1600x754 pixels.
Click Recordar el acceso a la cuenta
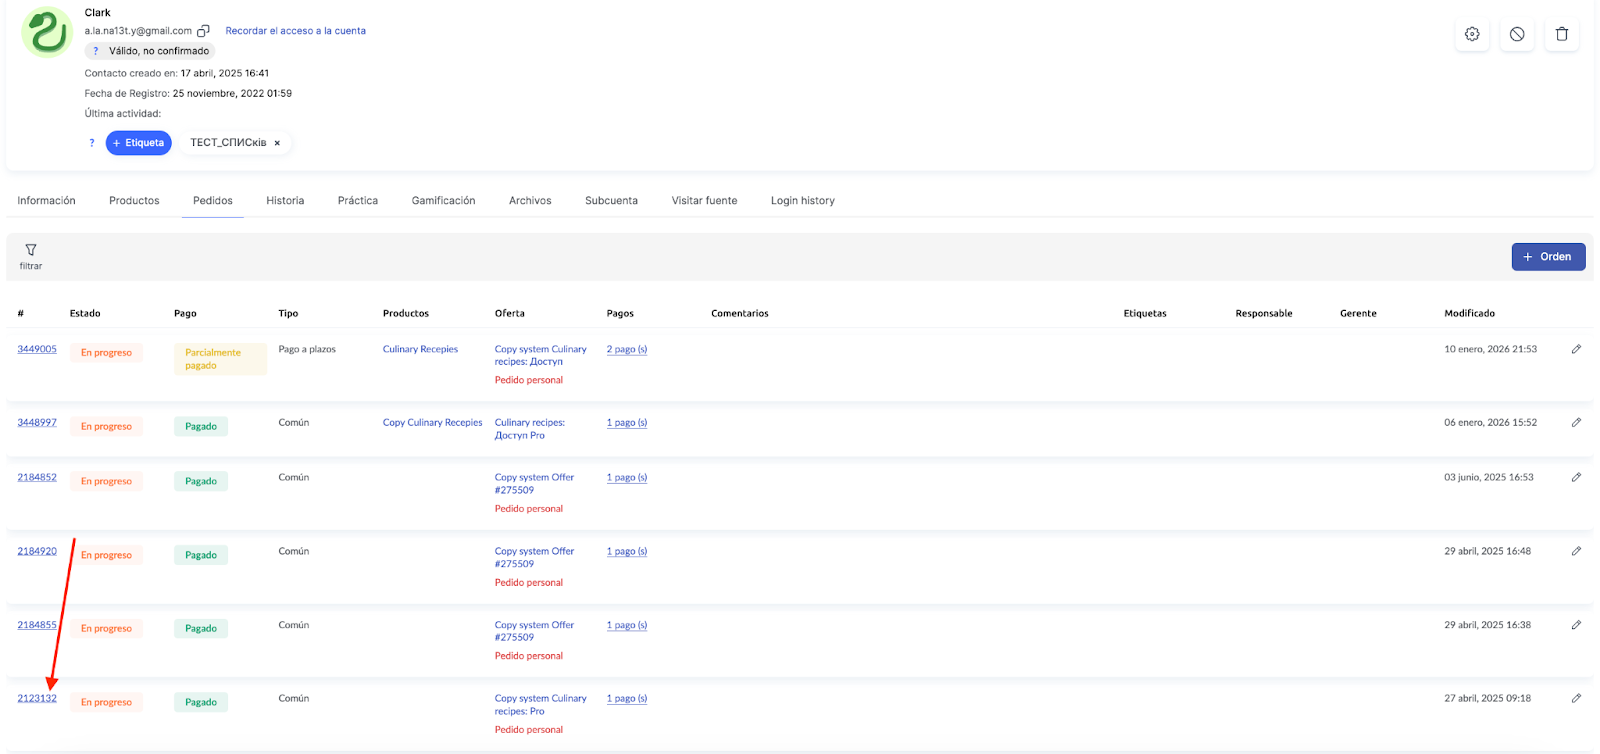tap(295, 31)
